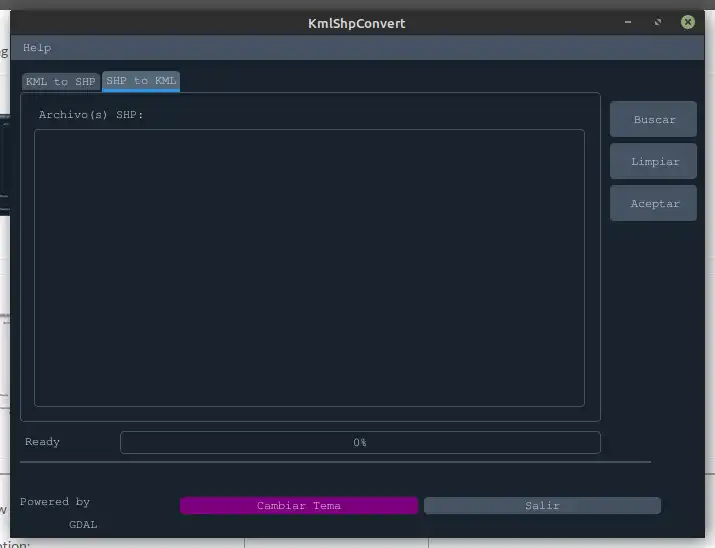
Task: Click the Limpiar button
Action: (x=653, y=161)
